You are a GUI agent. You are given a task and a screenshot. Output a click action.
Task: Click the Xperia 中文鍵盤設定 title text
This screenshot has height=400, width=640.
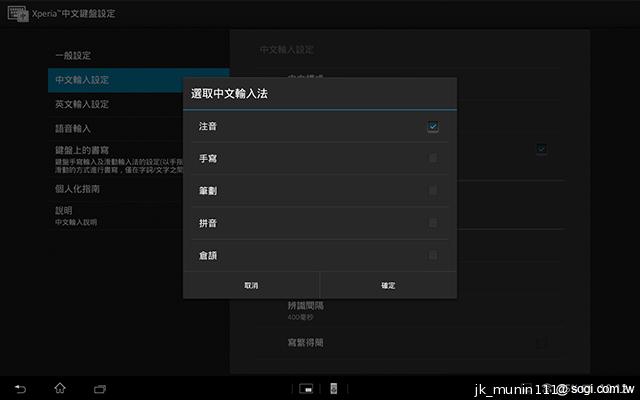tap(74, 13)
